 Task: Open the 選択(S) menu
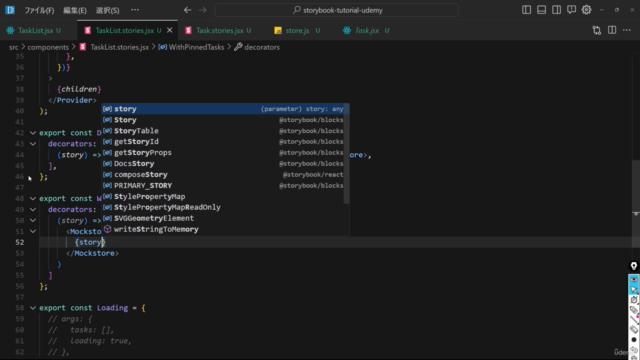107,10
